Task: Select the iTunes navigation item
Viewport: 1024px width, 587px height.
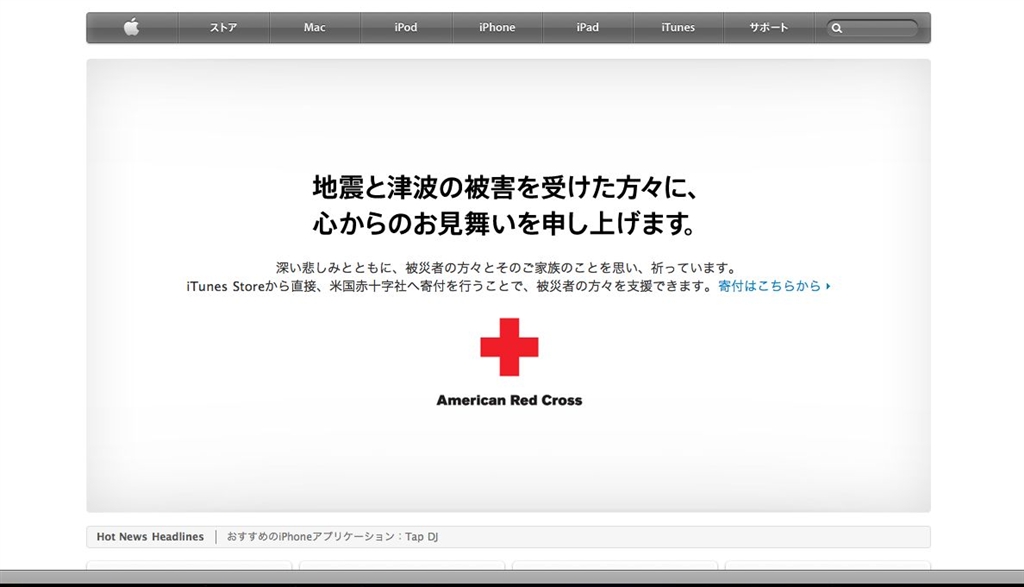Action: click(x=678, y=27)
